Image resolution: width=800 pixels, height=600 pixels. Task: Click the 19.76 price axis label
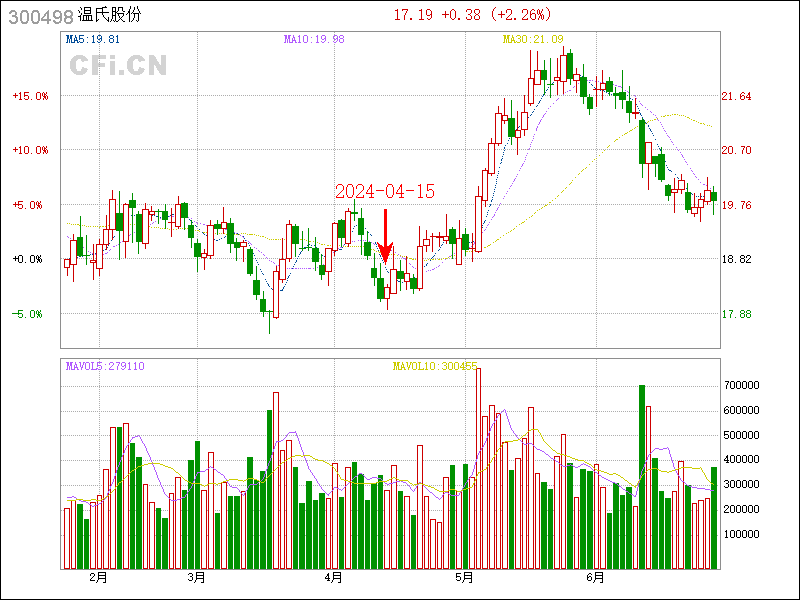pyautogui.click(x=736, y=205)
